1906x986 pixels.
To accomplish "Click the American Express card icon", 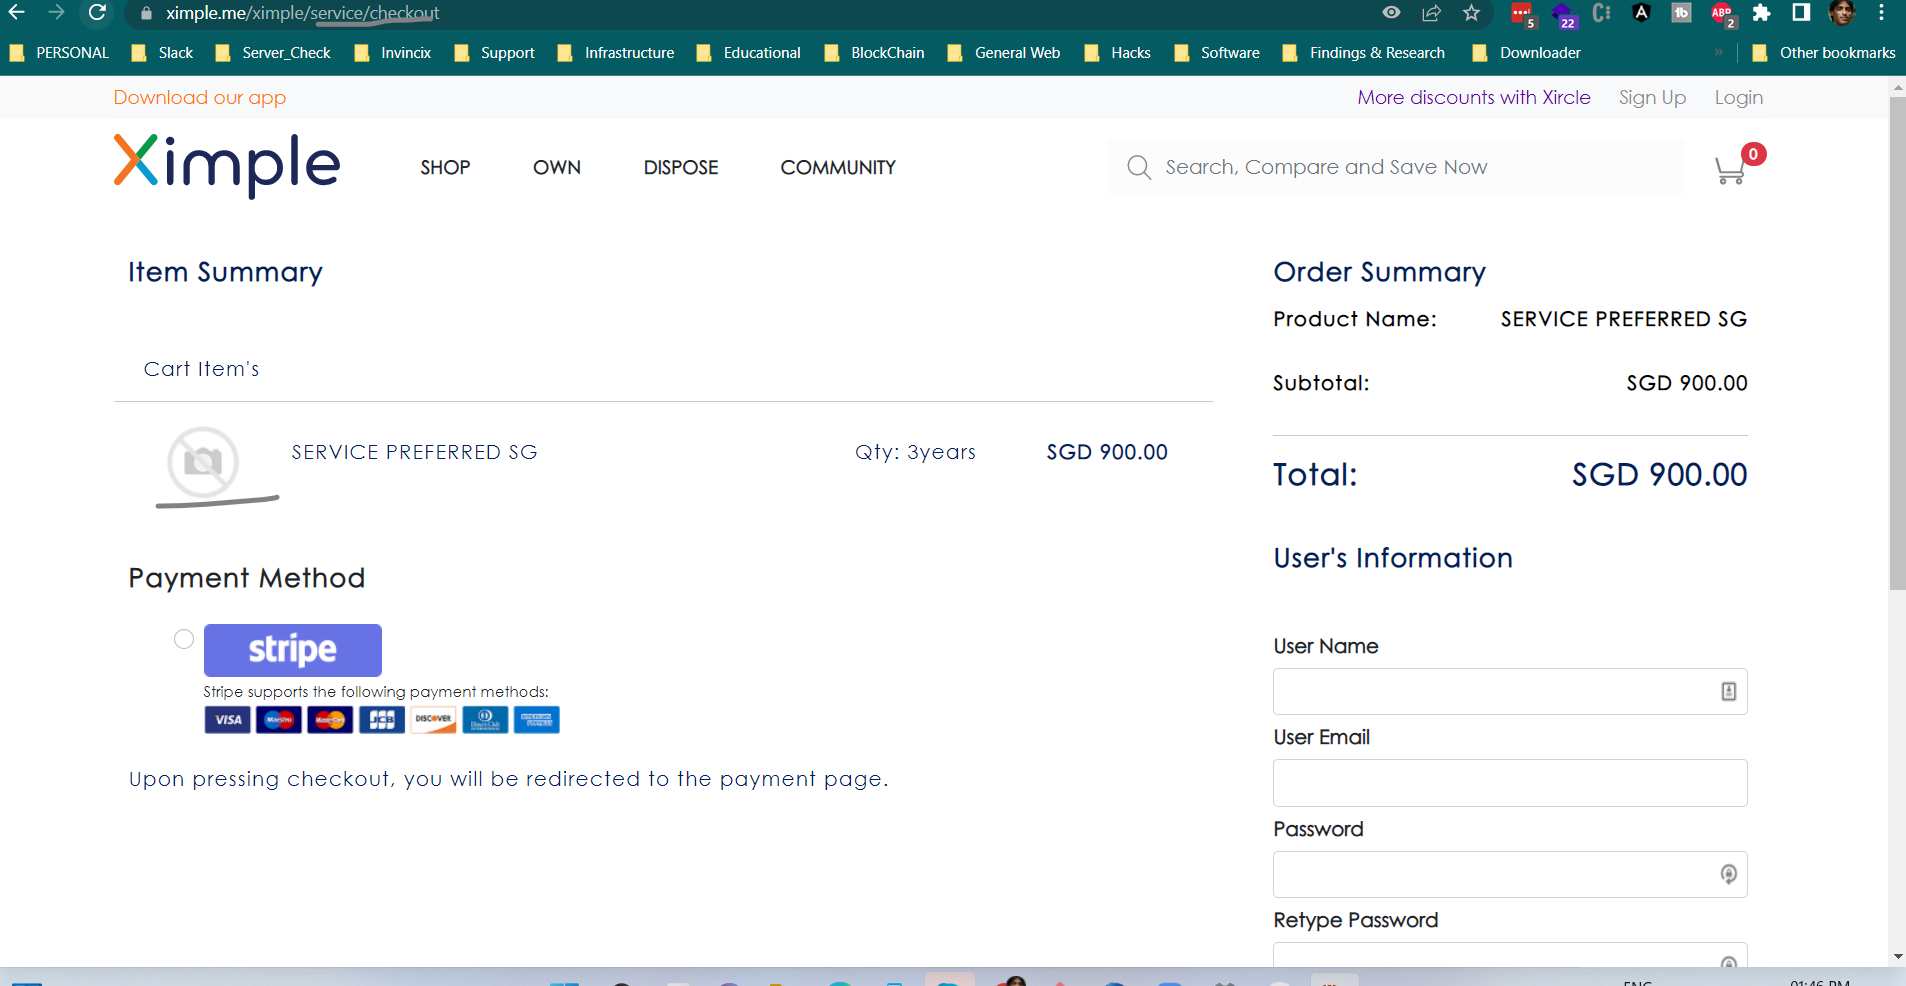I will coord(537,720).
